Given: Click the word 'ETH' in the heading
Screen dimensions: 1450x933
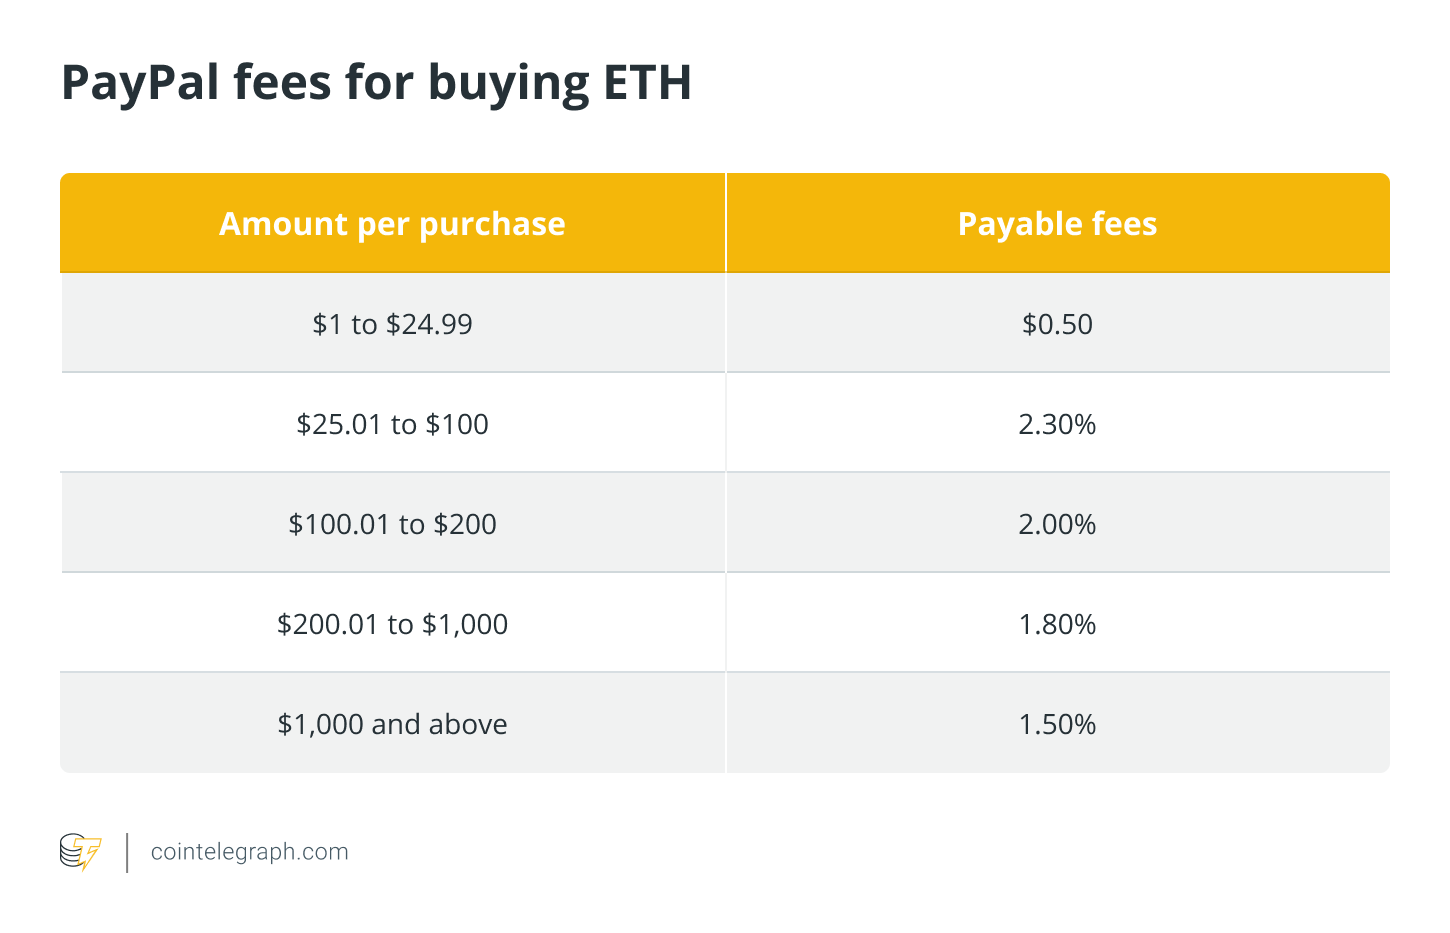Looking at the screenshot, I should coord(647,82).
